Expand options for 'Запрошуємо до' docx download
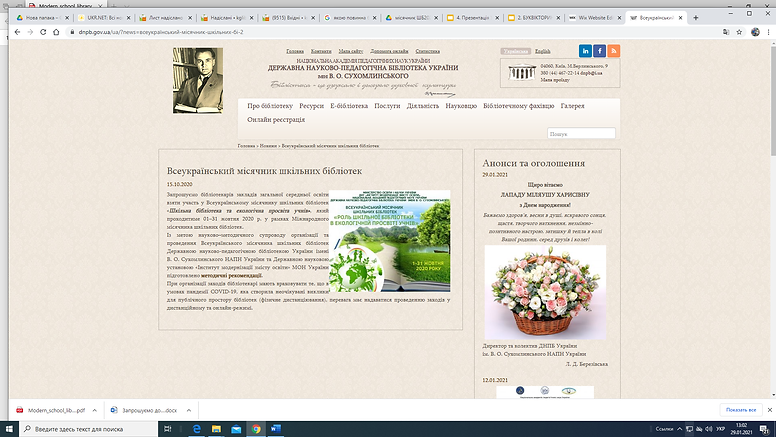Image resolution: width=776 pixels, height=437 pixels. tap(189, 410)
